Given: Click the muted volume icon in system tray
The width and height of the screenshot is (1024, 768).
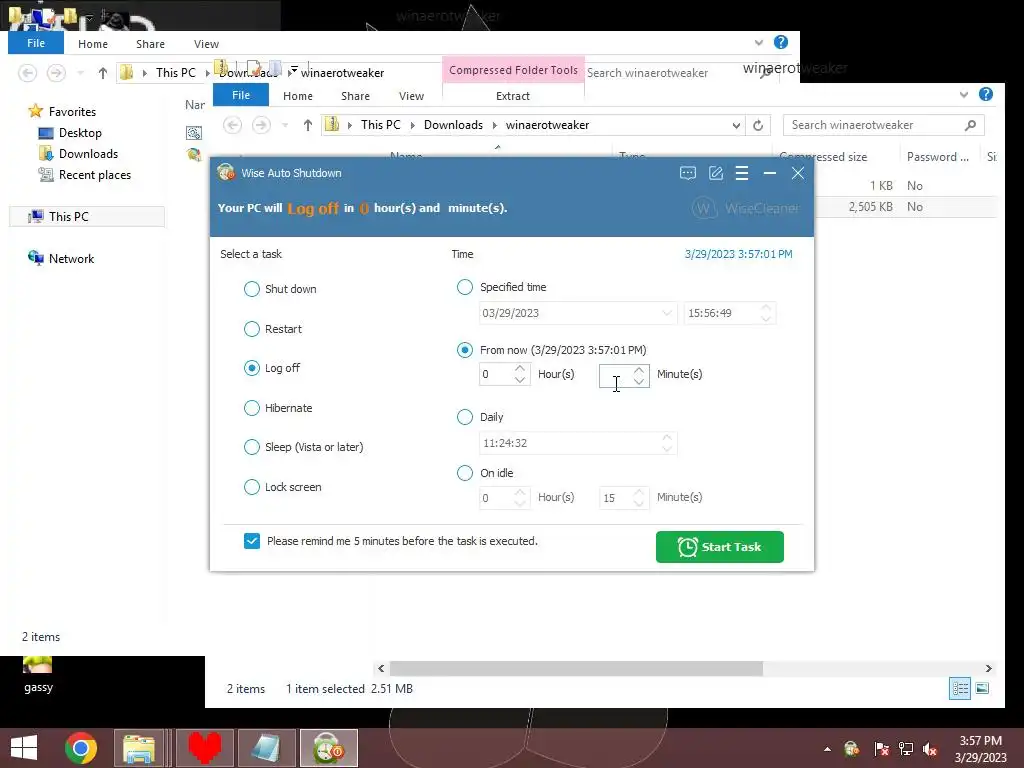Looking at the screenshot, I should click(x=930, y=749).
